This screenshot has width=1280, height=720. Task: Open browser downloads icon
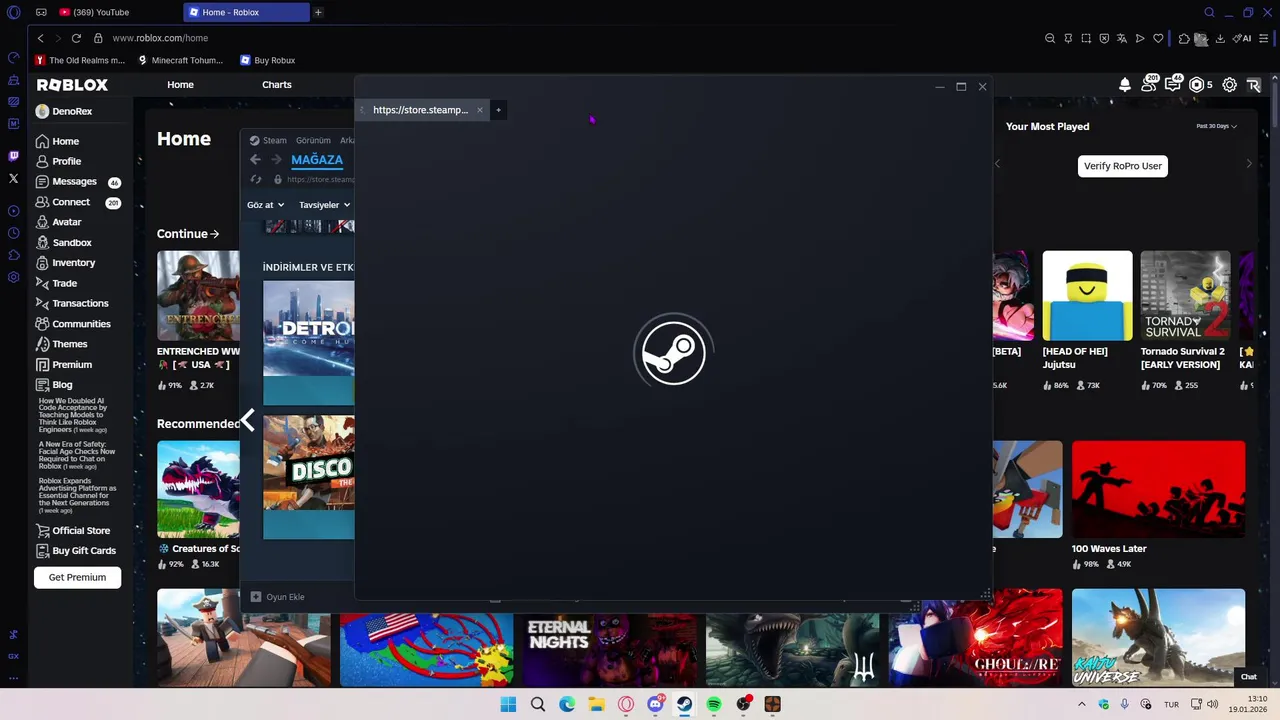(1220, 38)
